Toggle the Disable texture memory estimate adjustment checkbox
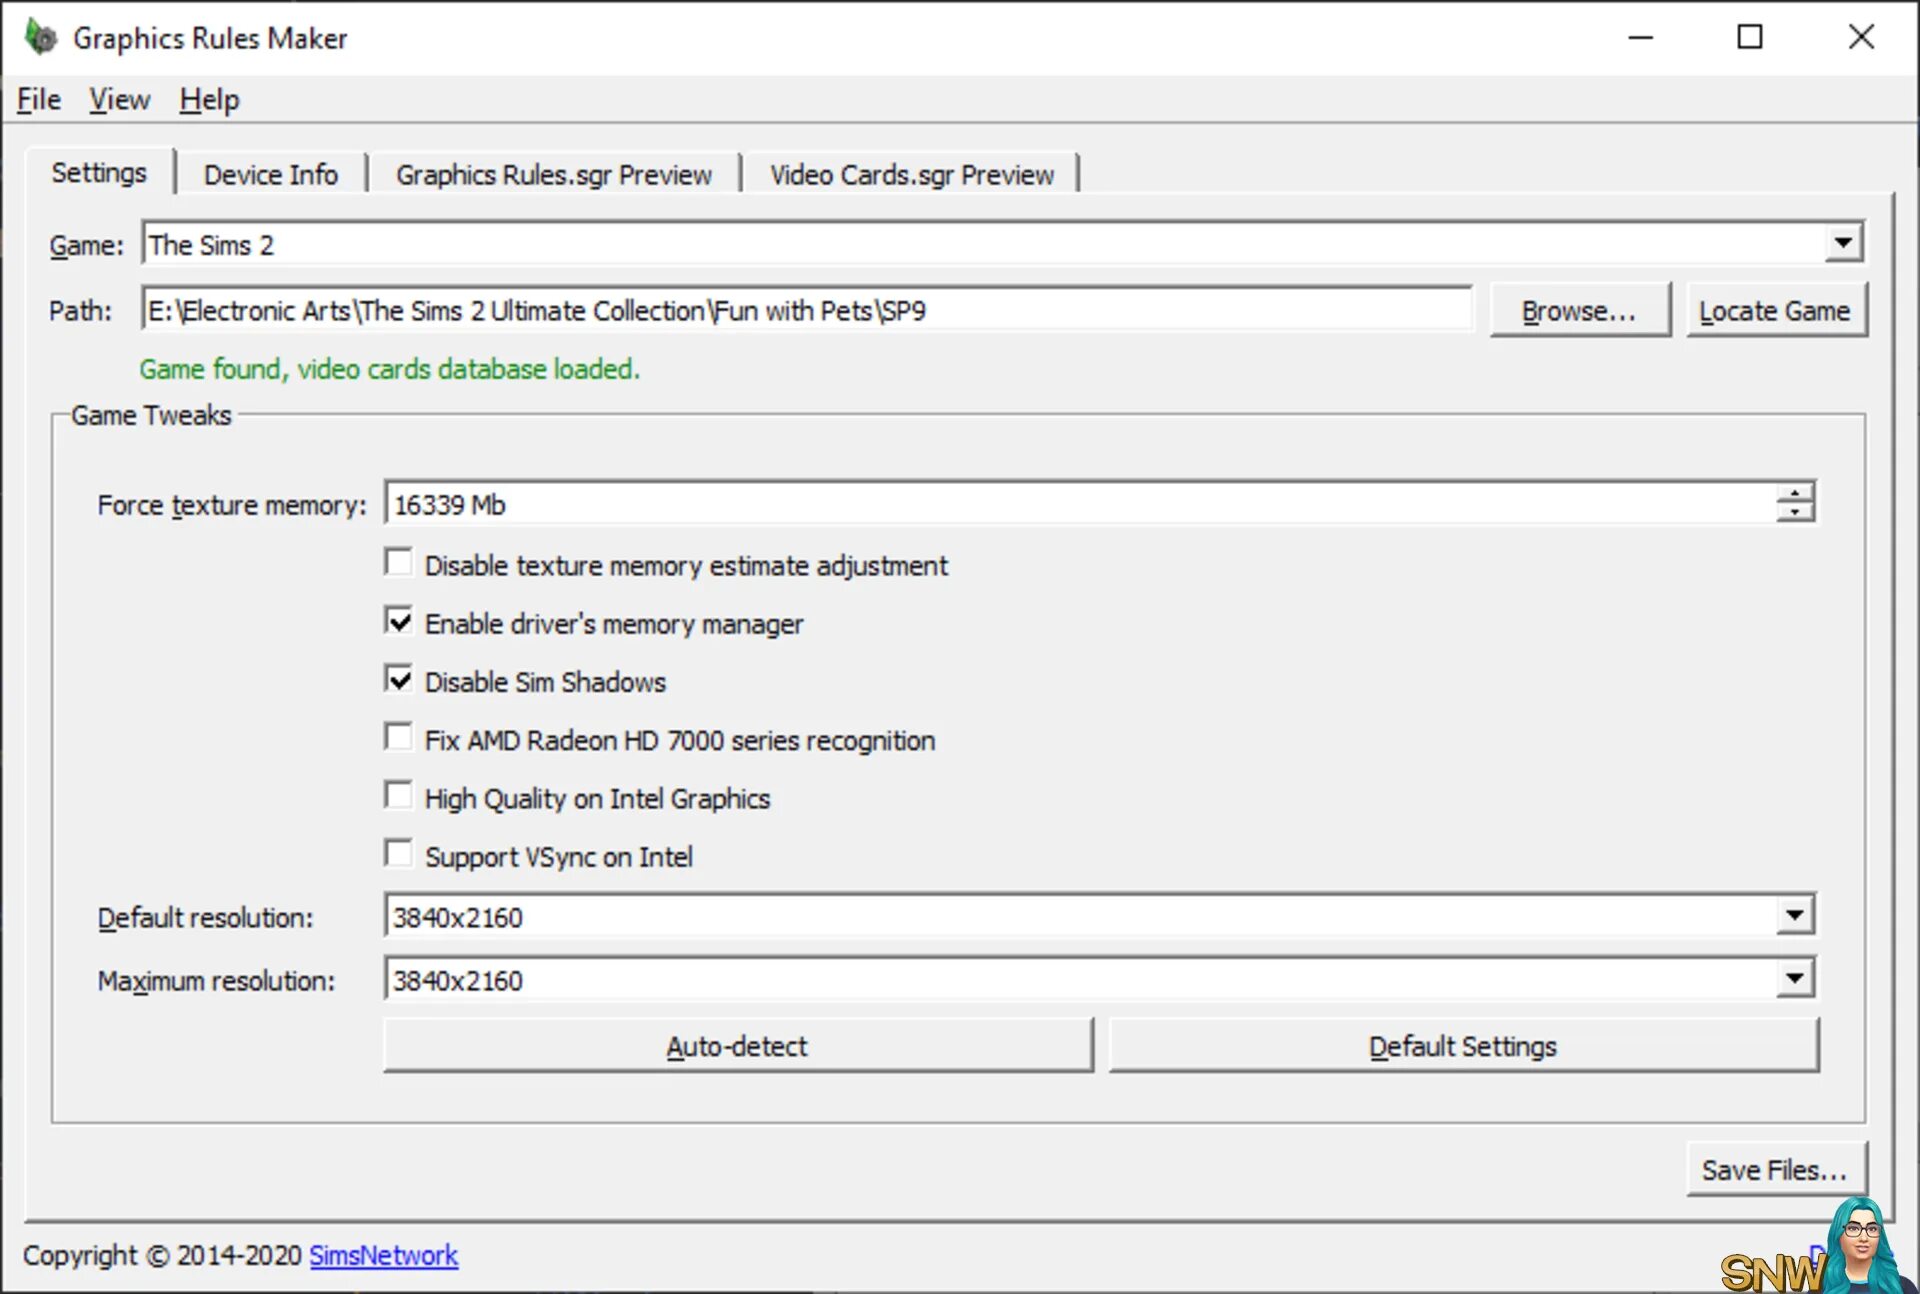1920x1294 pixels. point(401,563)
